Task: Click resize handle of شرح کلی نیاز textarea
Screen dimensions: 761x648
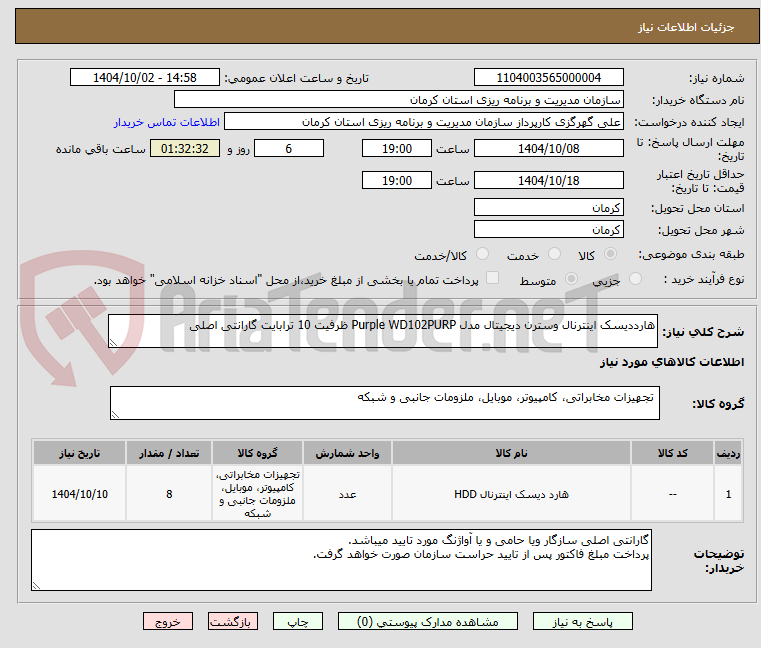Action: pyautogui.click(x=113, y=343)
